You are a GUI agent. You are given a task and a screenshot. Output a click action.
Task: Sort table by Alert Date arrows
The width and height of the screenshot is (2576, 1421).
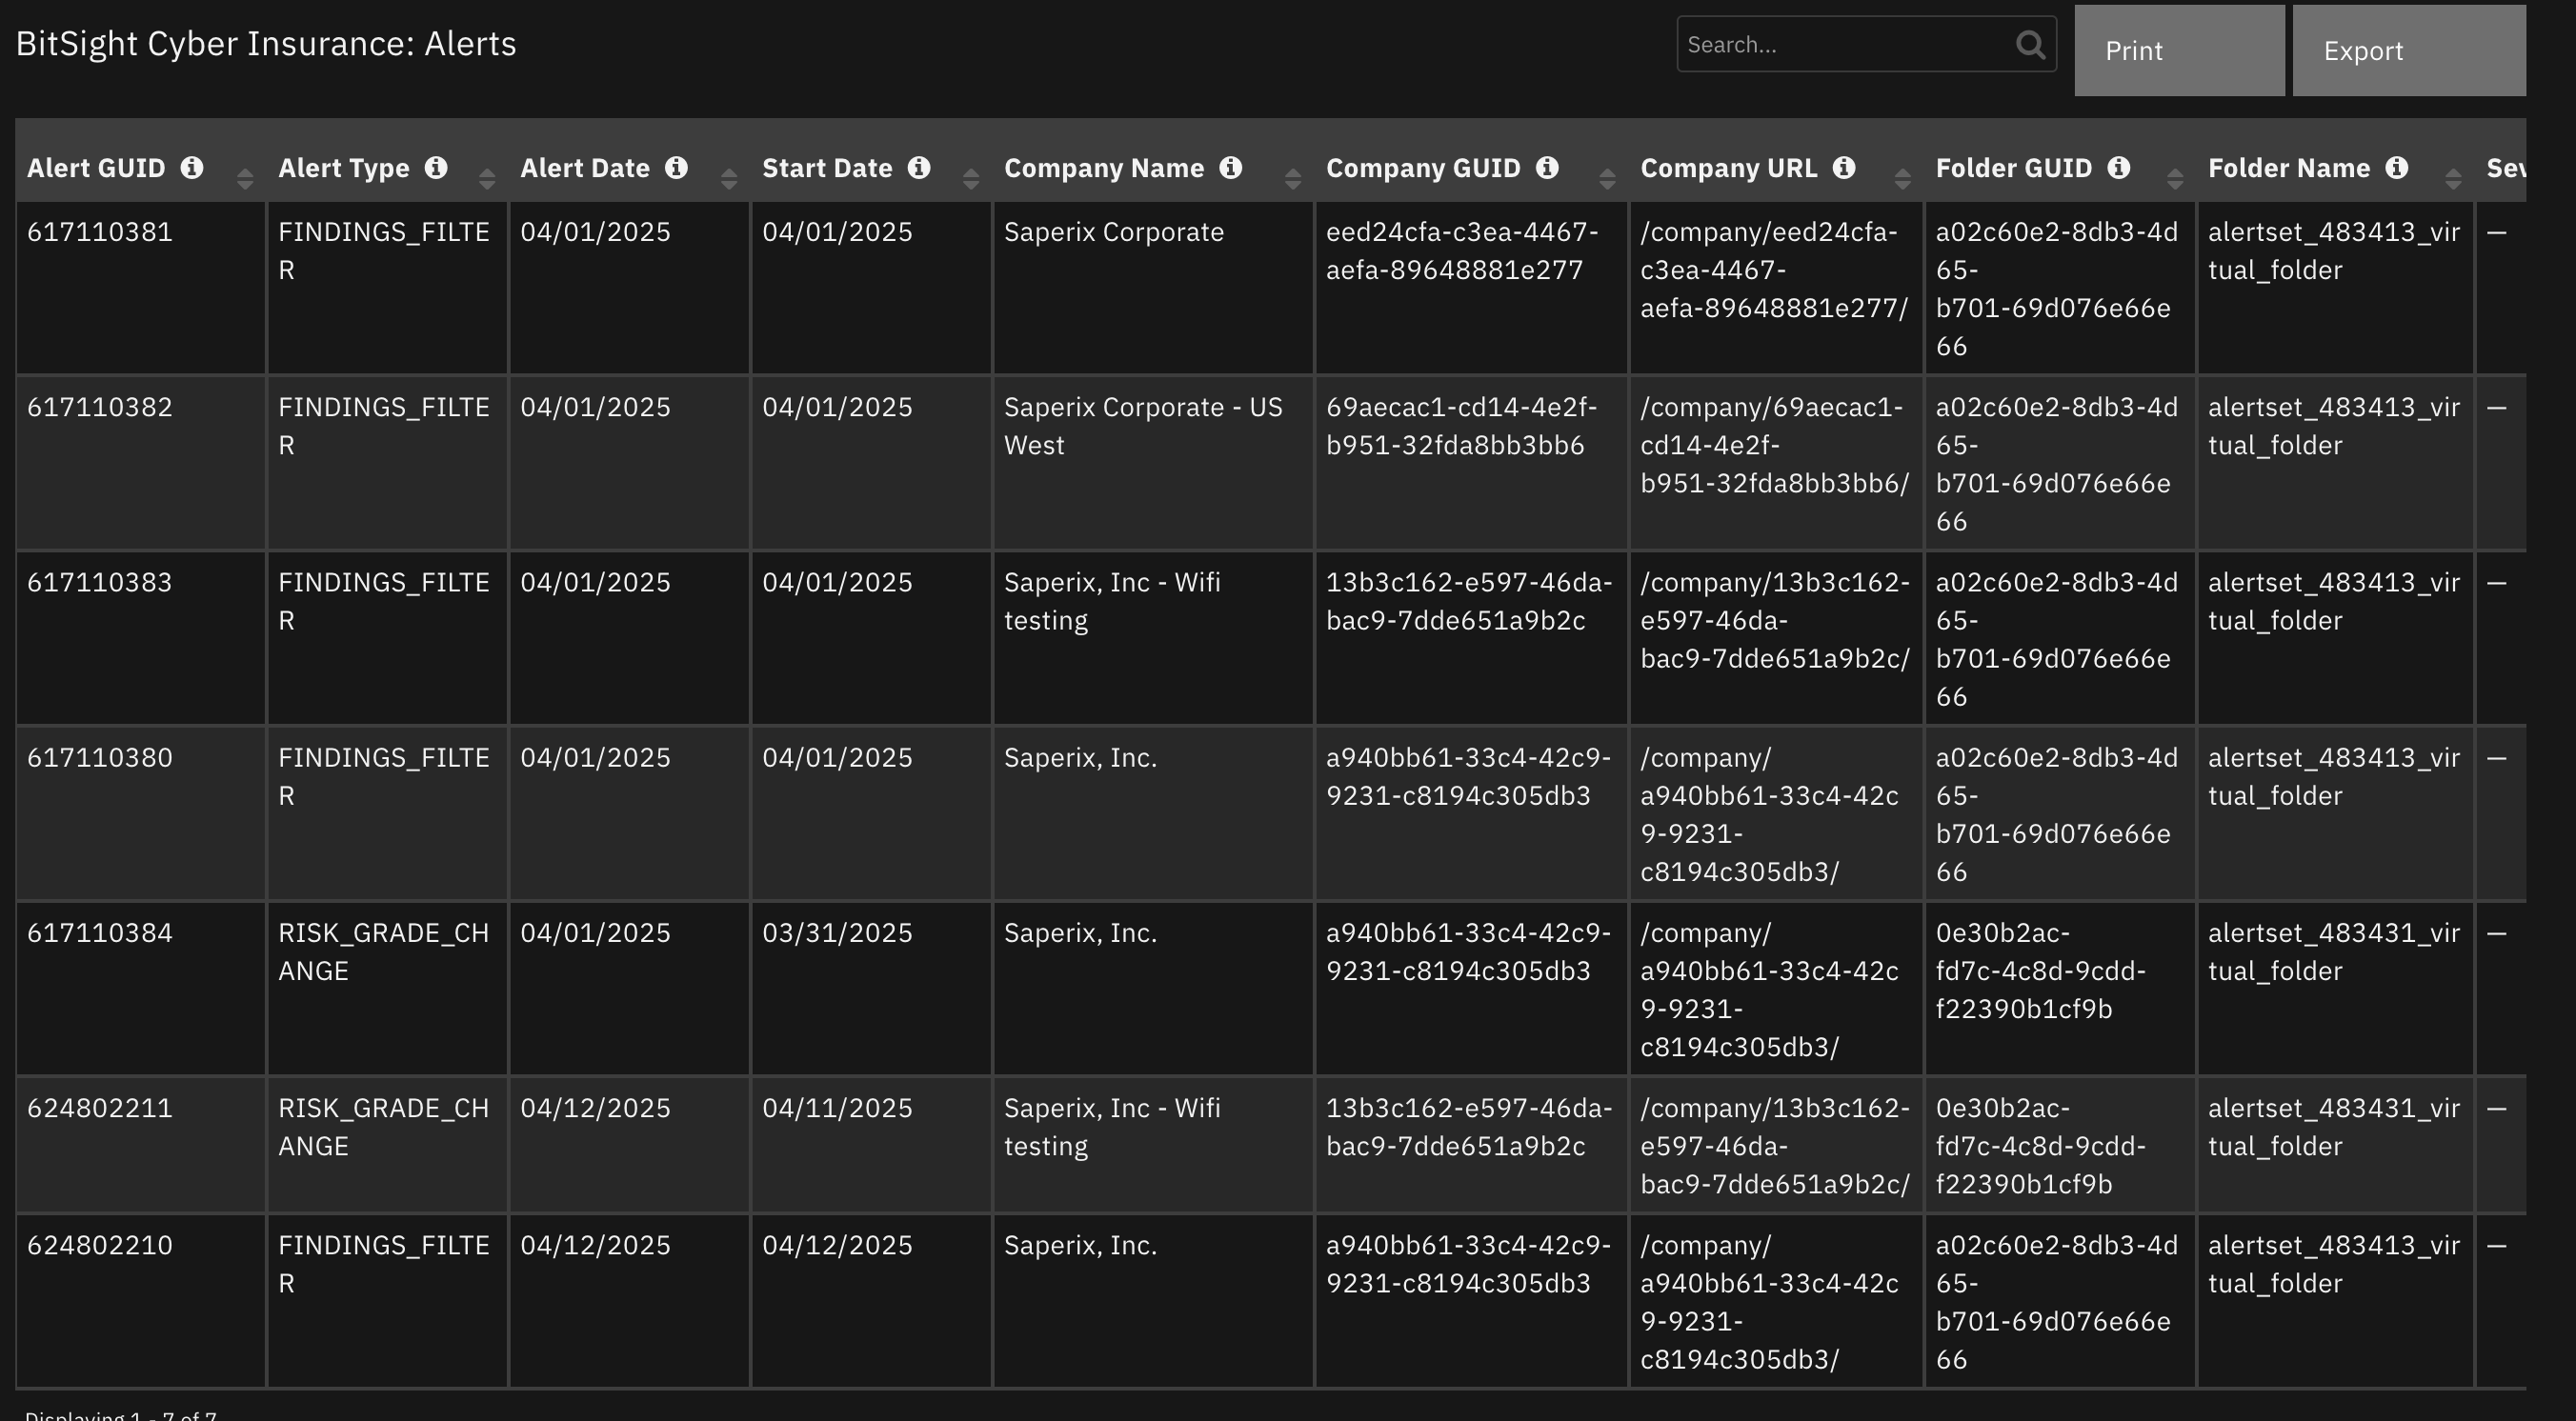(729, 179)
